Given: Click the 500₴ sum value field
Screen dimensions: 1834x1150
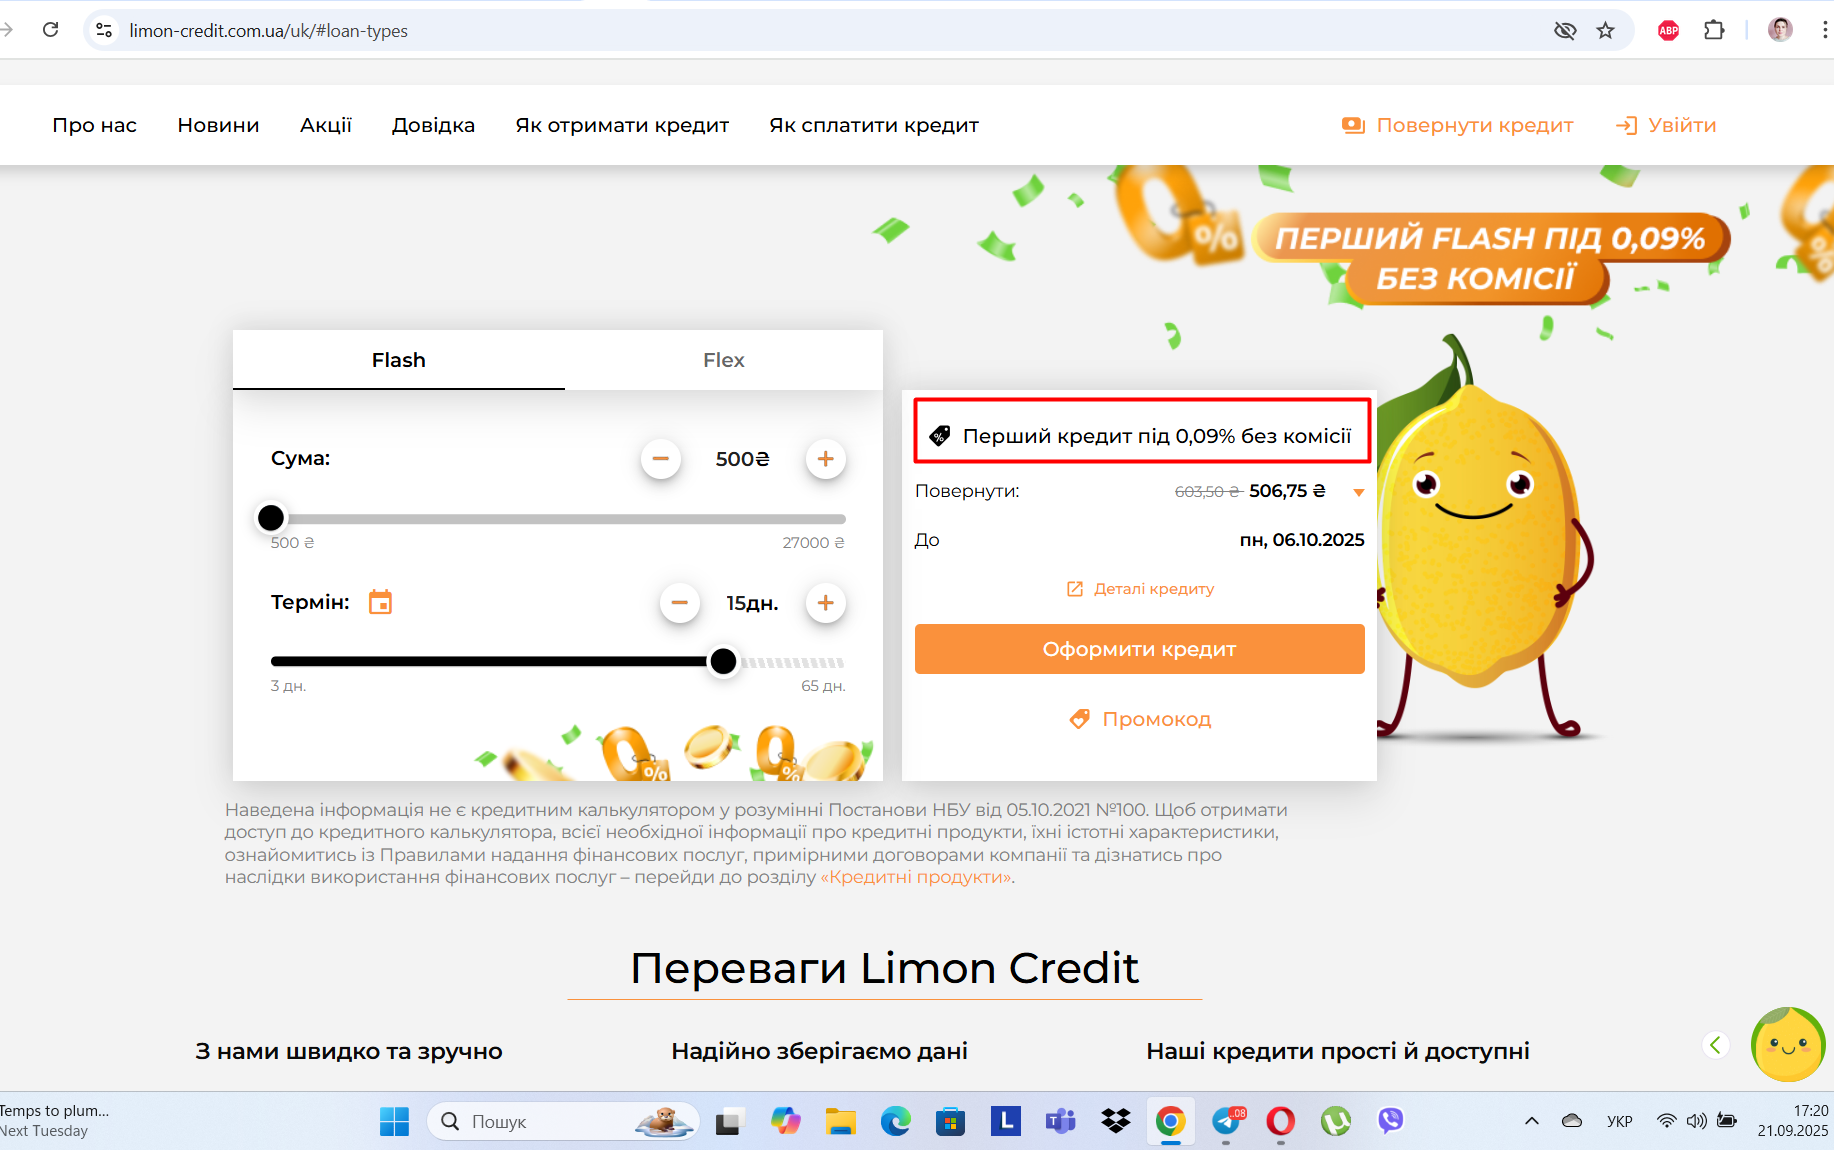Looking at the screenshot, I should tap(743, 459).
